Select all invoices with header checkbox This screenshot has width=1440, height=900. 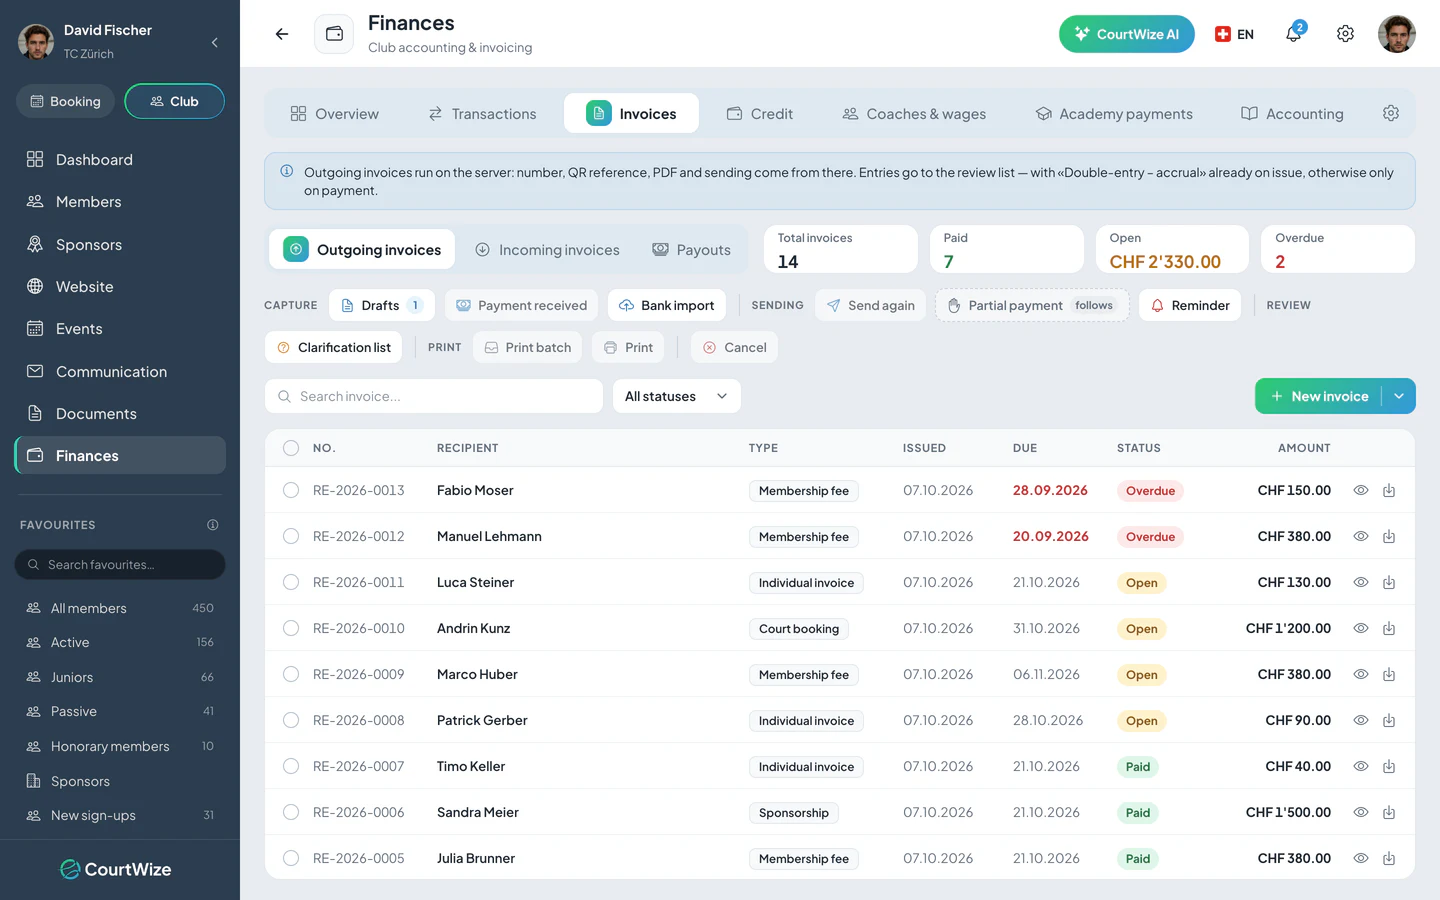291,448
